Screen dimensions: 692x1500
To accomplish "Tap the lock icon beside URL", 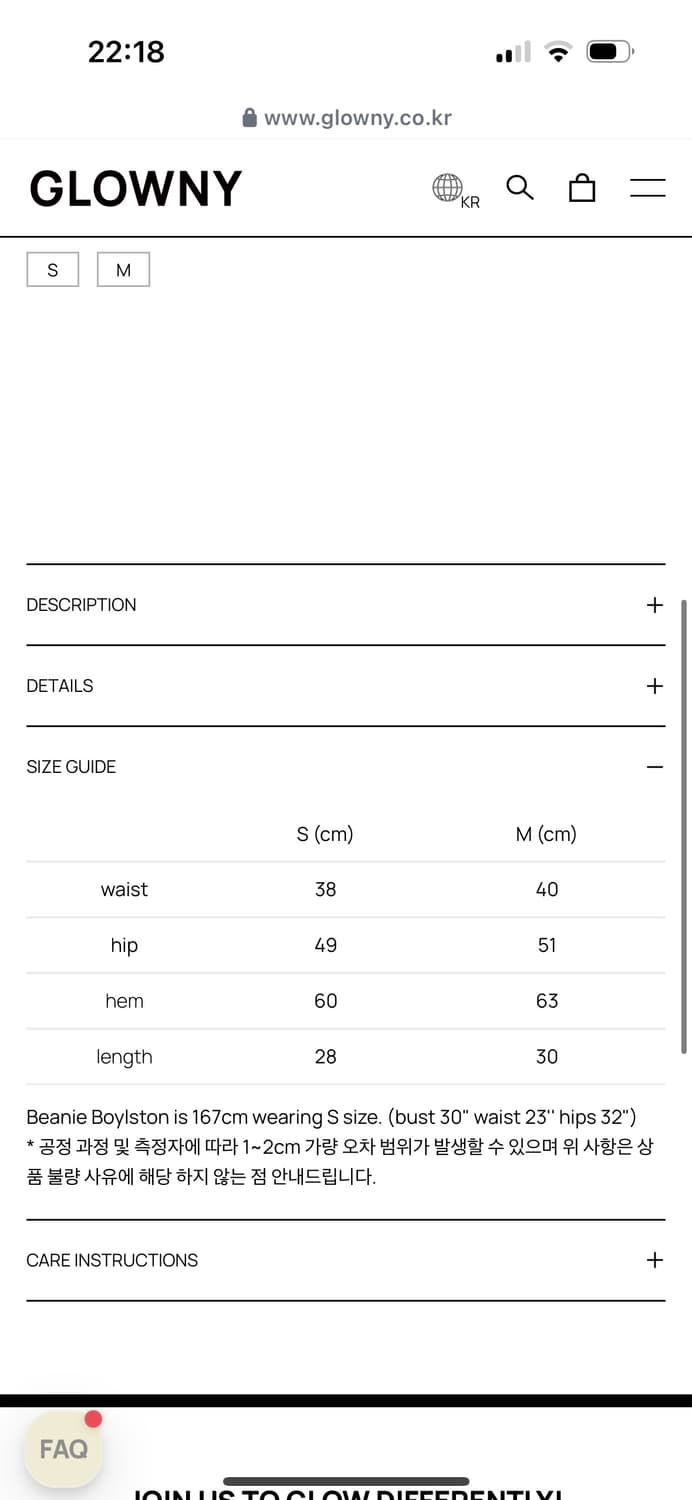I will point(250,118).
